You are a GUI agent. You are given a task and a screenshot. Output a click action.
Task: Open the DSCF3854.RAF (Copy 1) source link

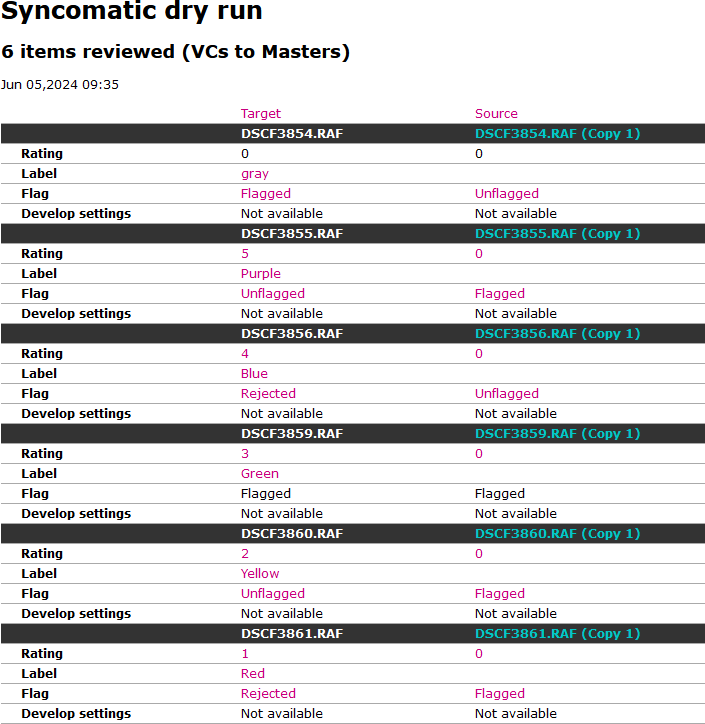click(x=557, y=134)
